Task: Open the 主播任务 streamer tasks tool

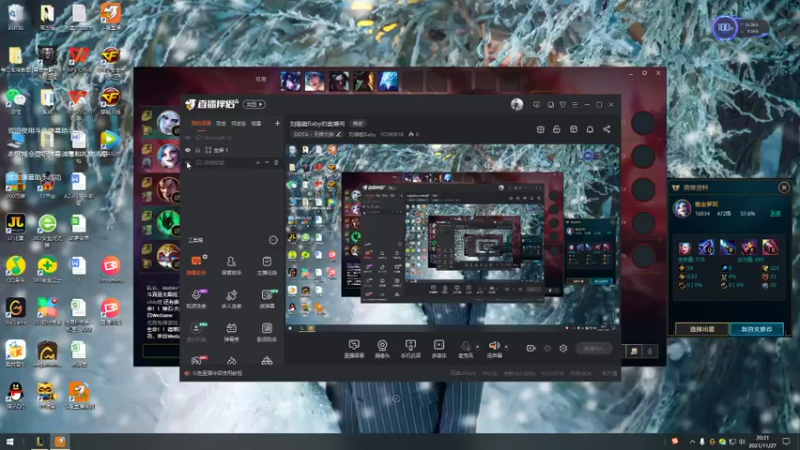Action: point(267,265)
